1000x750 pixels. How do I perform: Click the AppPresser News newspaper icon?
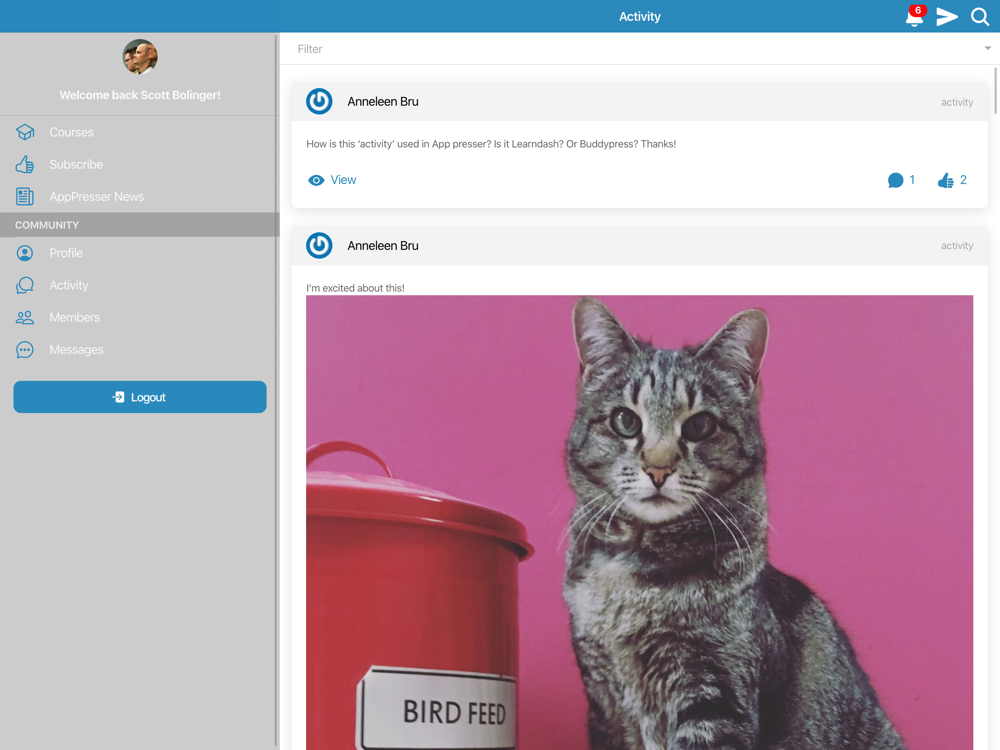[25, 196]
